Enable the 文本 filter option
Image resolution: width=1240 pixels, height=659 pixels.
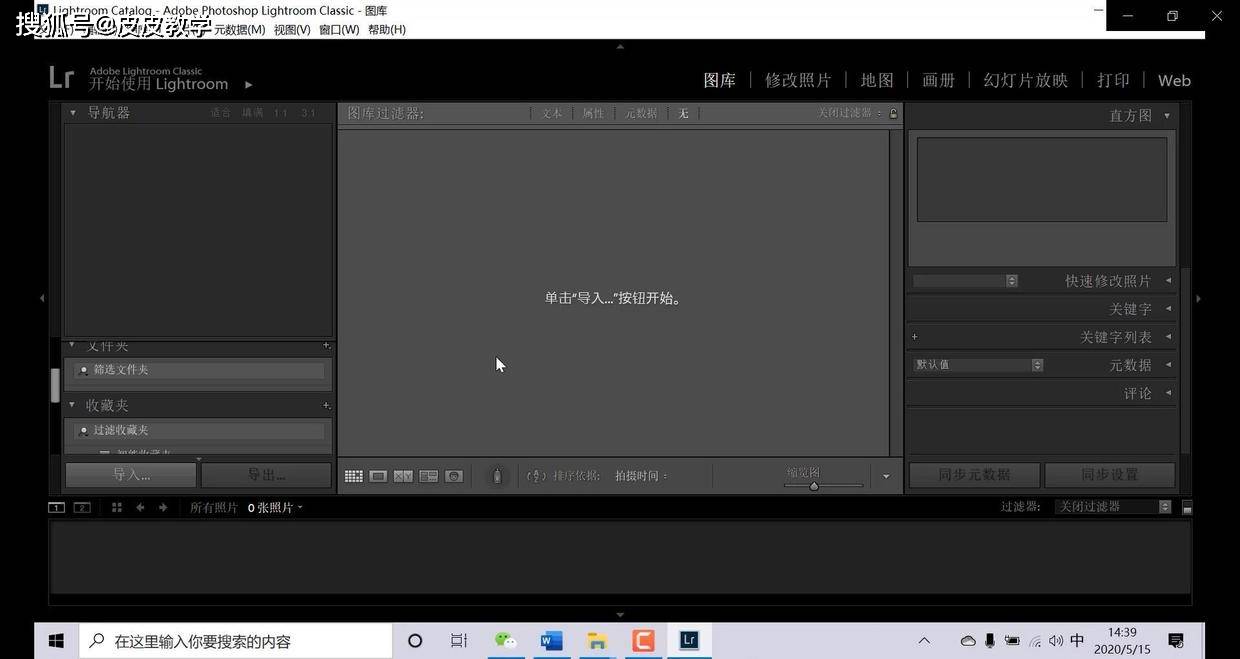tap(551, 113)
